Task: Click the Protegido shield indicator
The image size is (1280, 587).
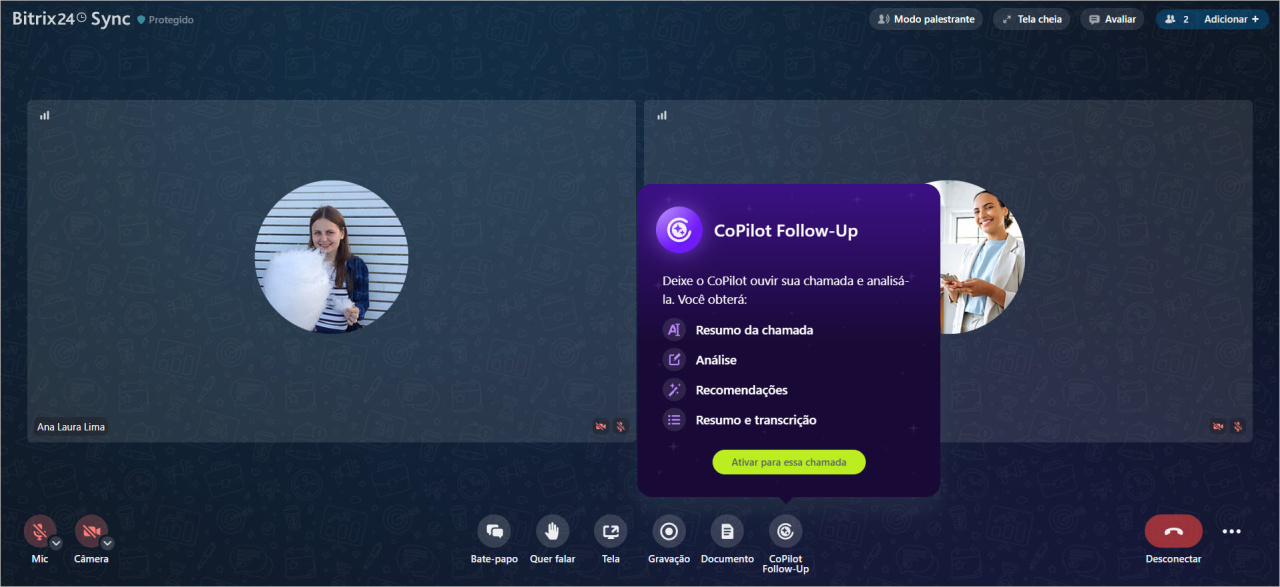Action: click(x=166, y=20)
